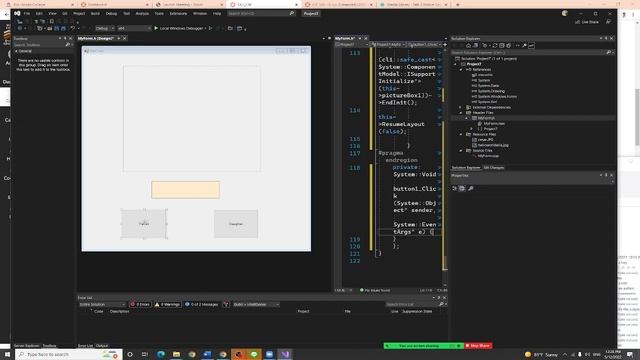Open the Build menu
This screenshot has width=640, height=360.
coord(95,13)
